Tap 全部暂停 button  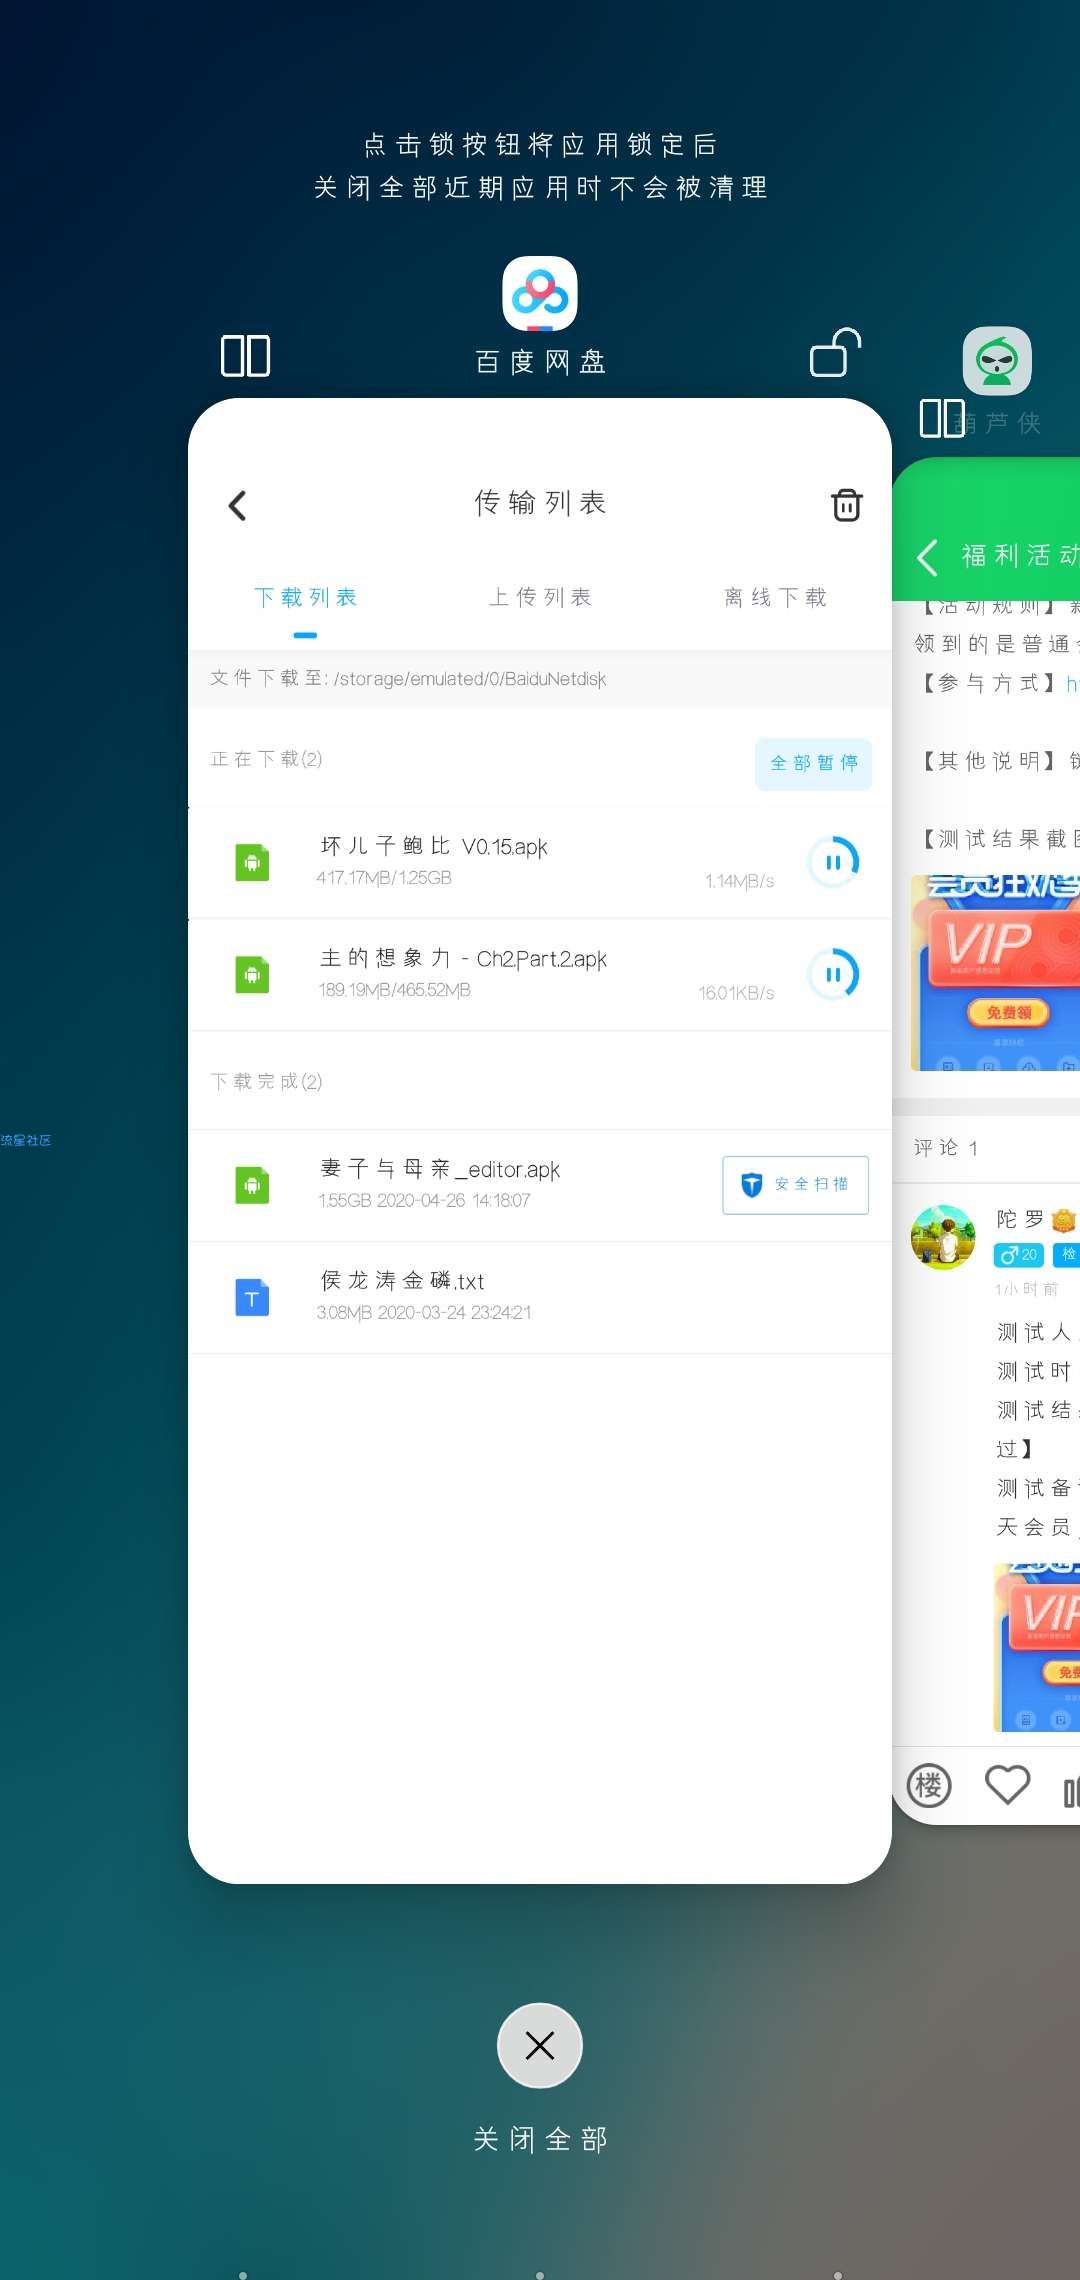point(813,764)
